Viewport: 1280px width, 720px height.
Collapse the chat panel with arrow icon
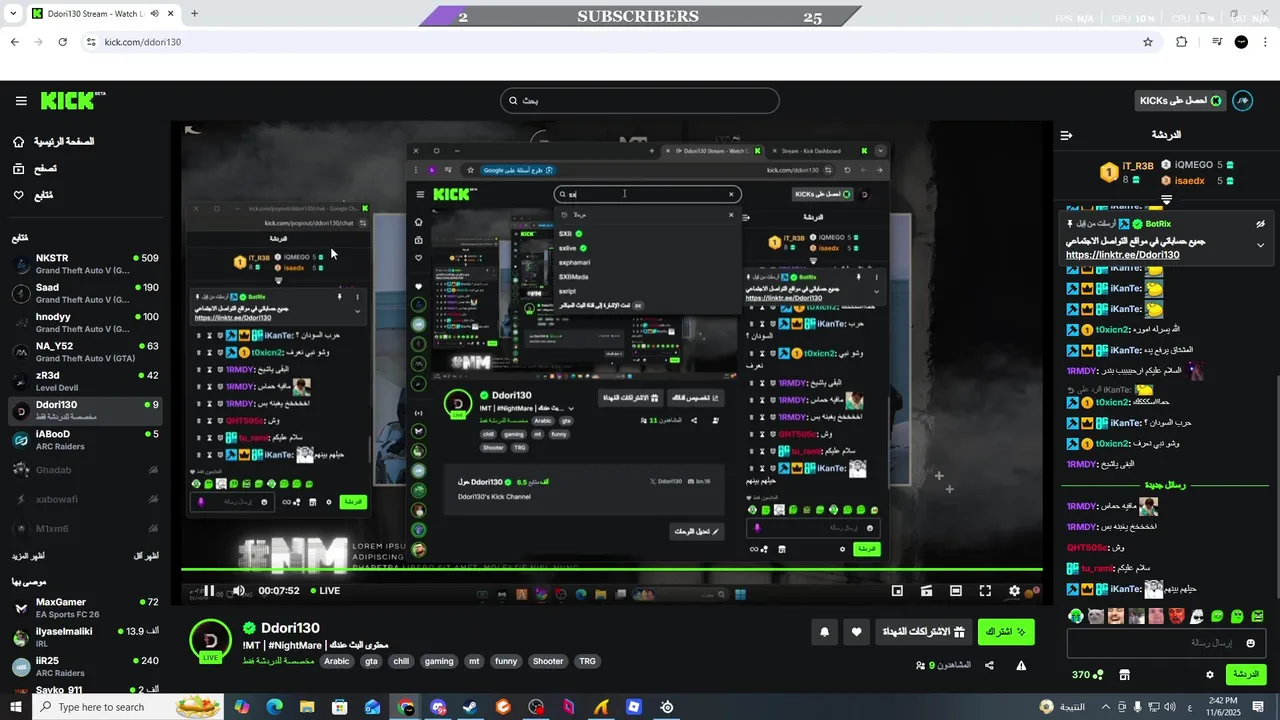pos(1066,135)
